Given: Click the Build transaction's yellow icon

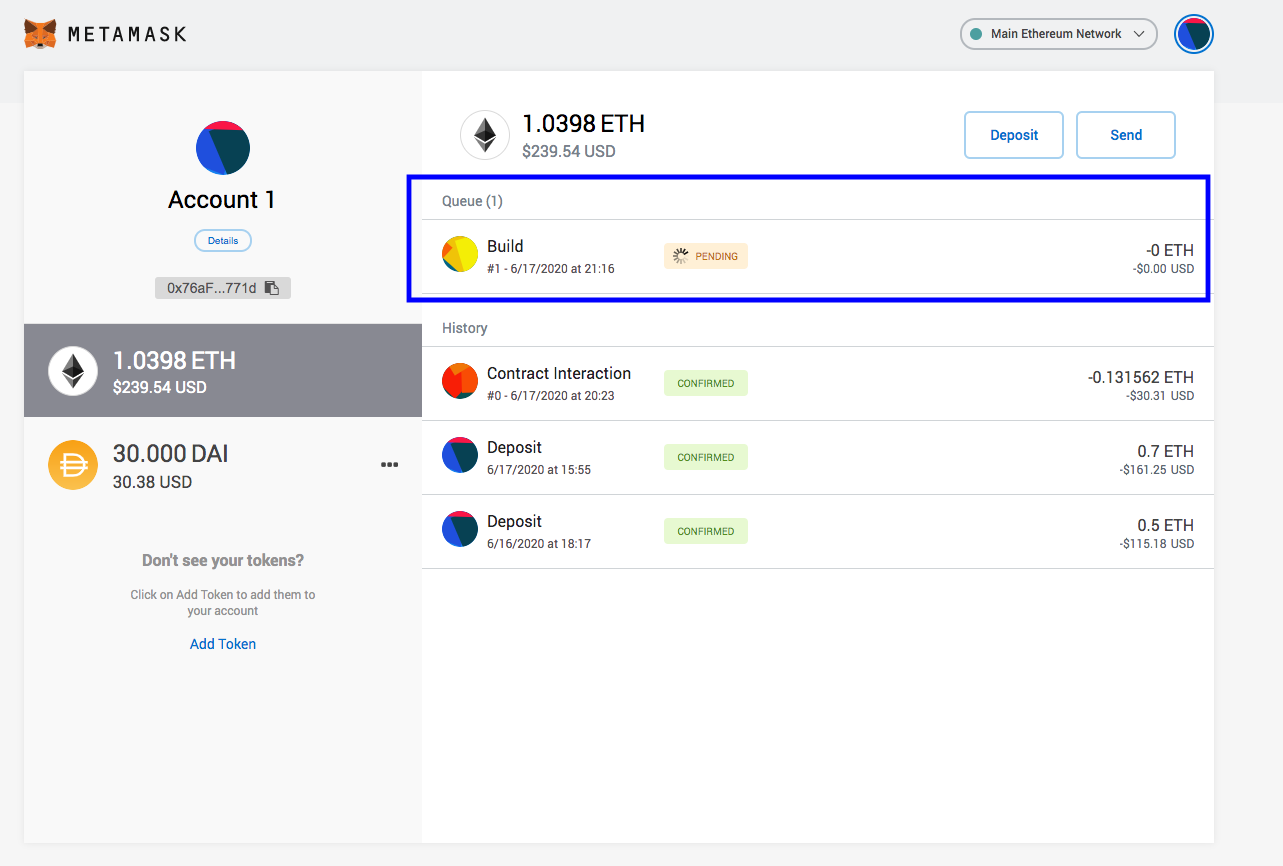Looking at the screenshot, I should tap(459, 254).
